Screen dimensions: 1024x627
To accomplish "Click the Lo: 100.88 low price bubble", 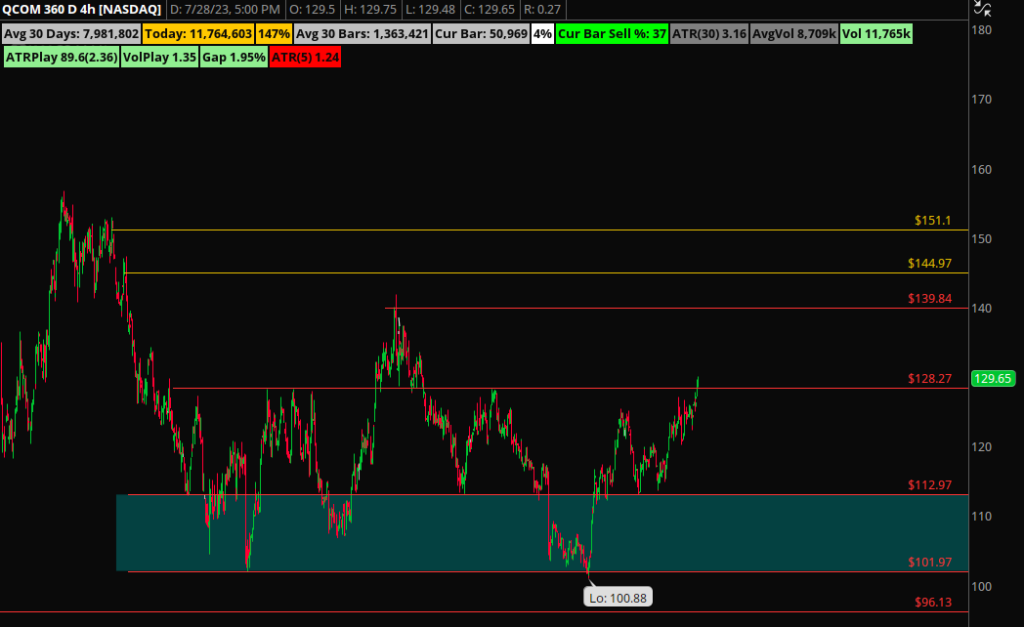I will pyautogui.click(x=617, y=597).
